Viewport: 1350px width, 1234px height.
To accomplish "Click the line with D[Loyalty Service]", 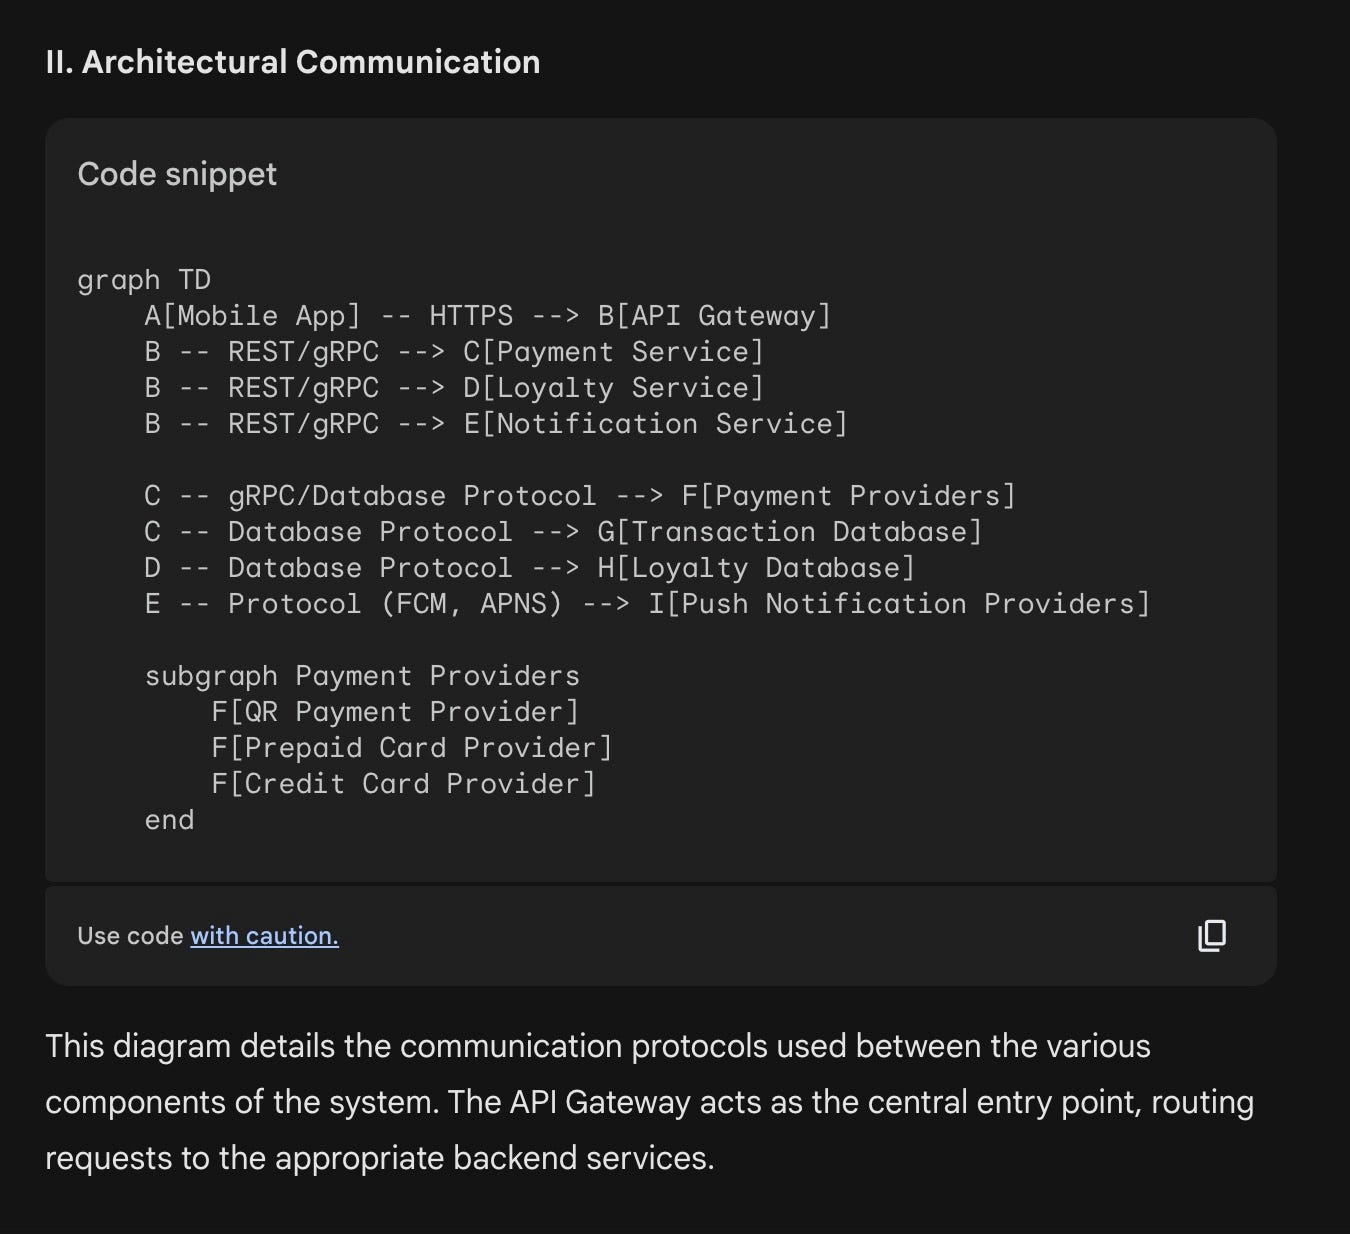I will (x=453, y=388).
